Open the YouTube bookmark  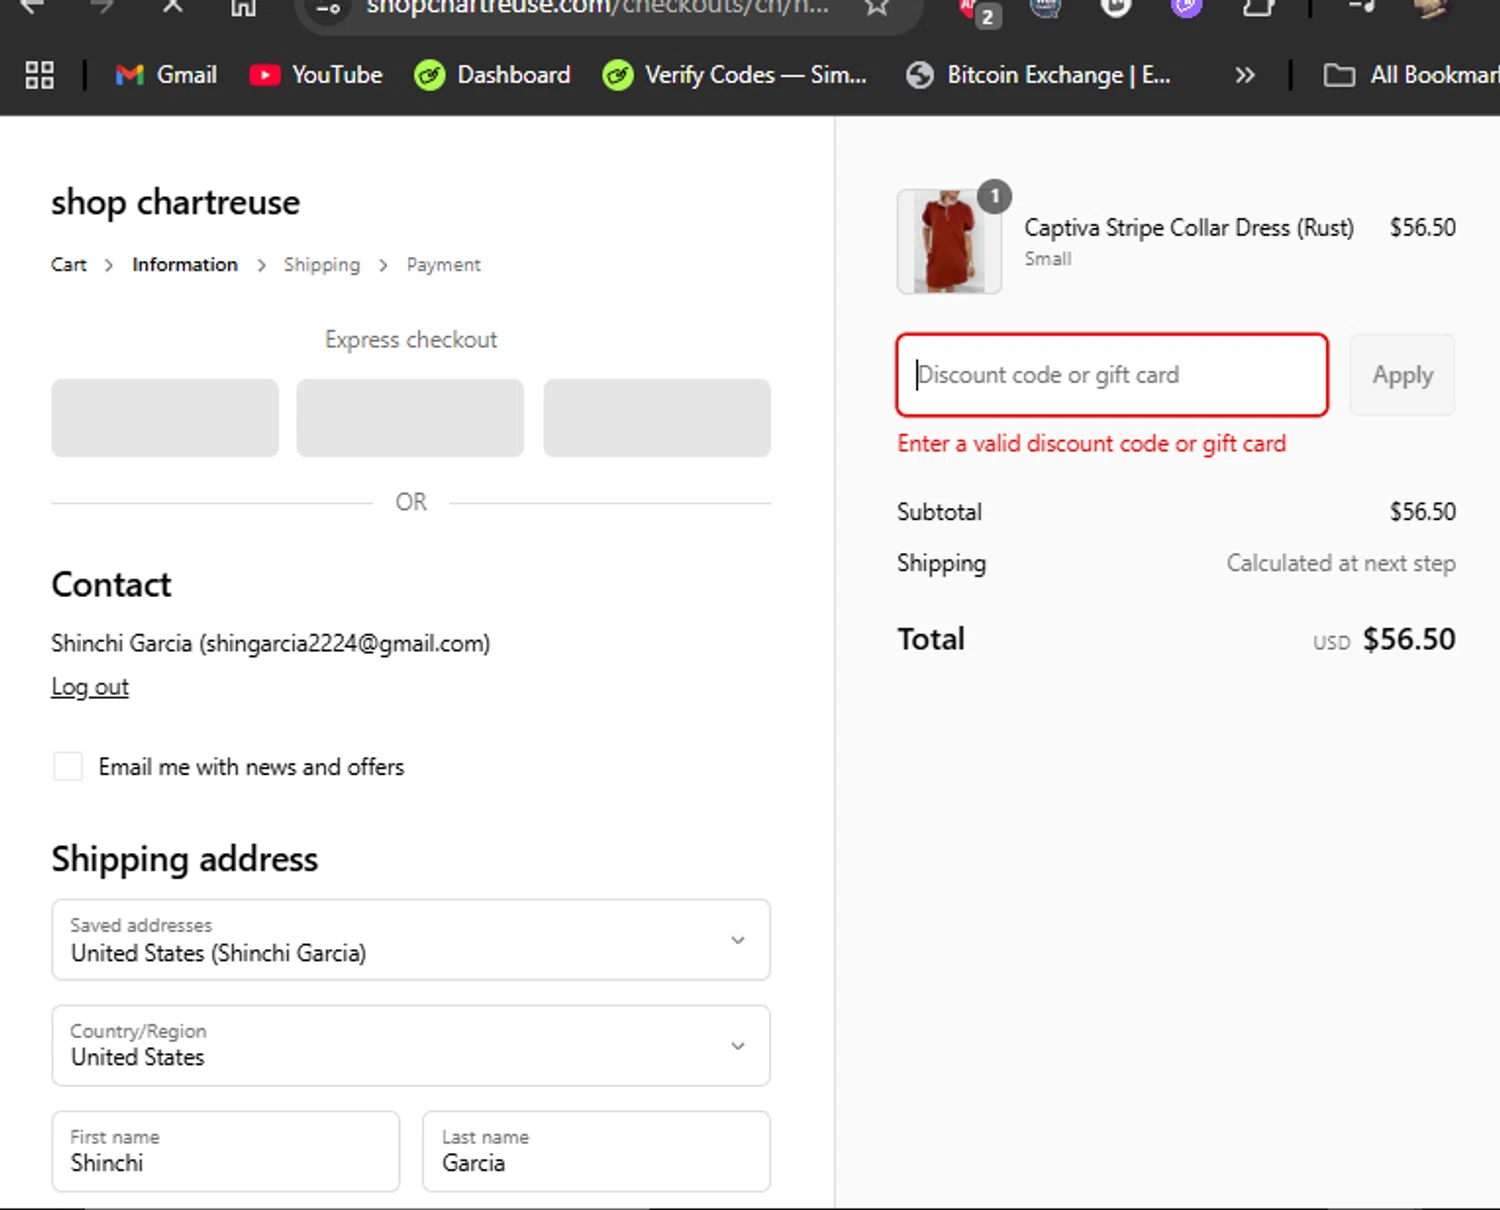pos(316,75)
